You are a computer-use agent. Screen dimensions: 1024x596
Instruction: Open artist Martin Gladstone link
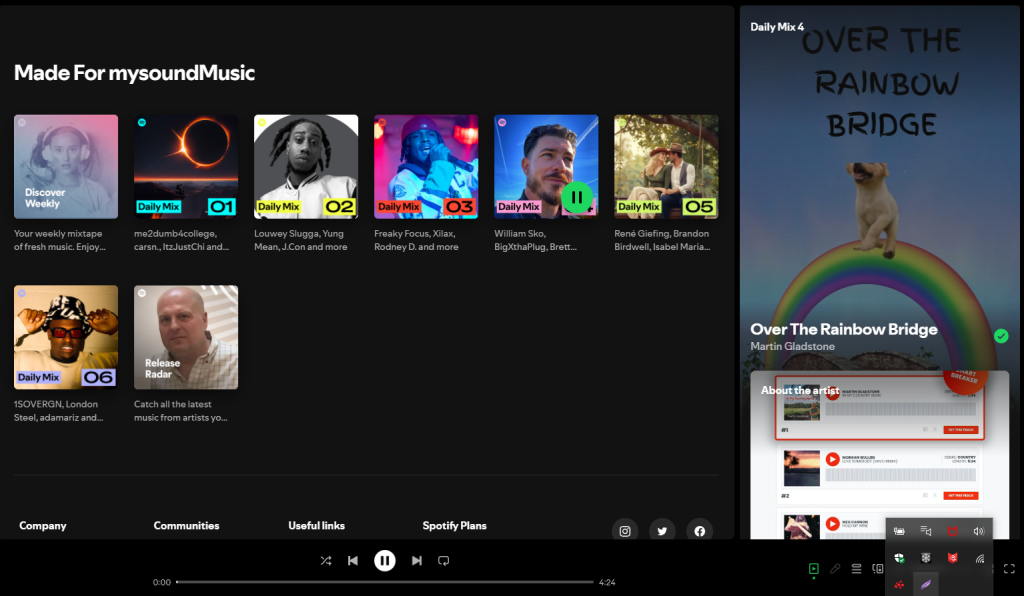point(792,346)
